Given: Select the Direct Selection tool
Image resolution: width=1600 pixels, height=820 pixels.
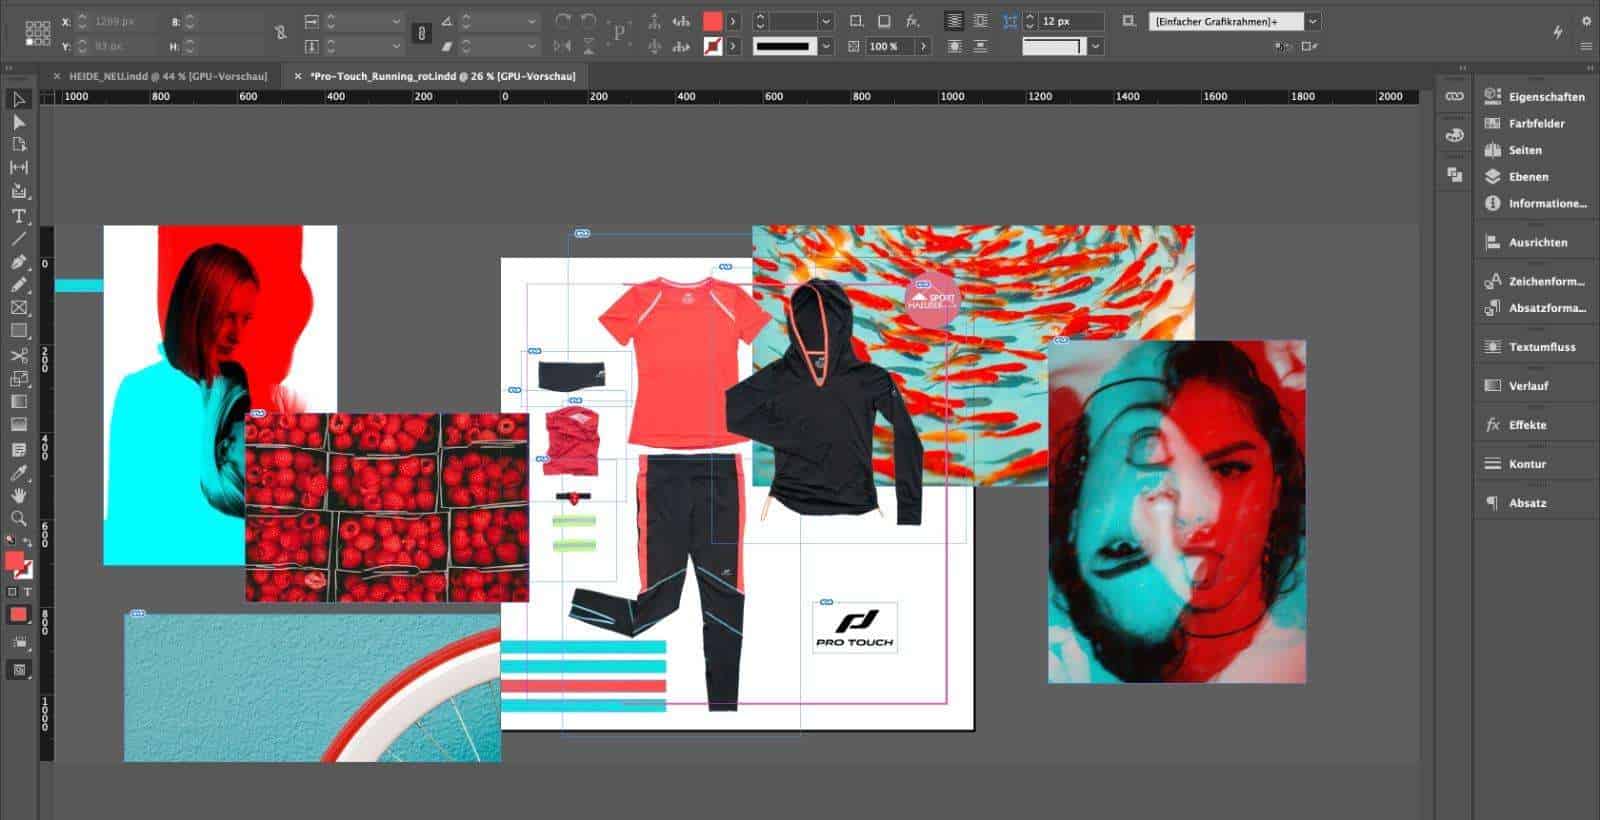Looking at the screenshot, I should (x=18, y=122).
